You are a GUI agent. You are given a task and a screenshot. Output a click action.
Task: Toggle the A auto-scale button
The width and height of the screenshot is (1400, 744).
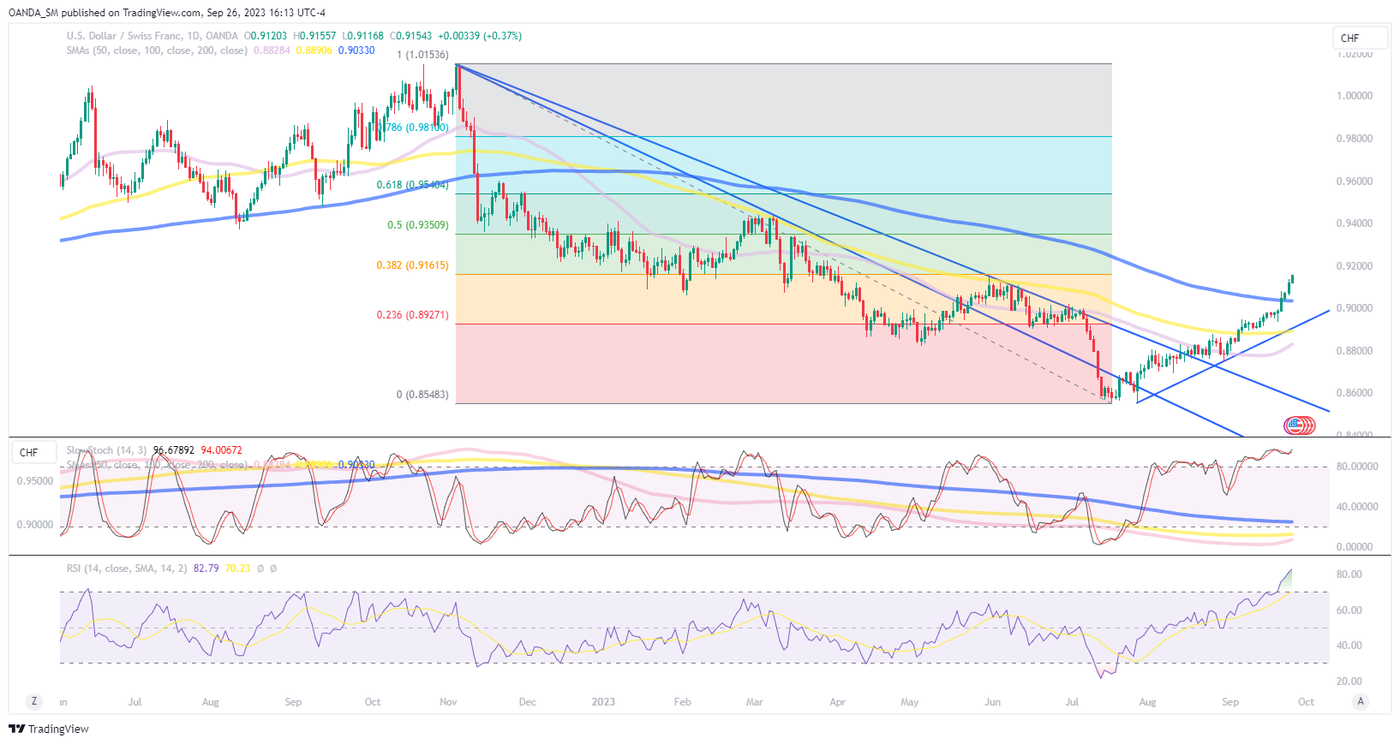(x=1360, y=702)
